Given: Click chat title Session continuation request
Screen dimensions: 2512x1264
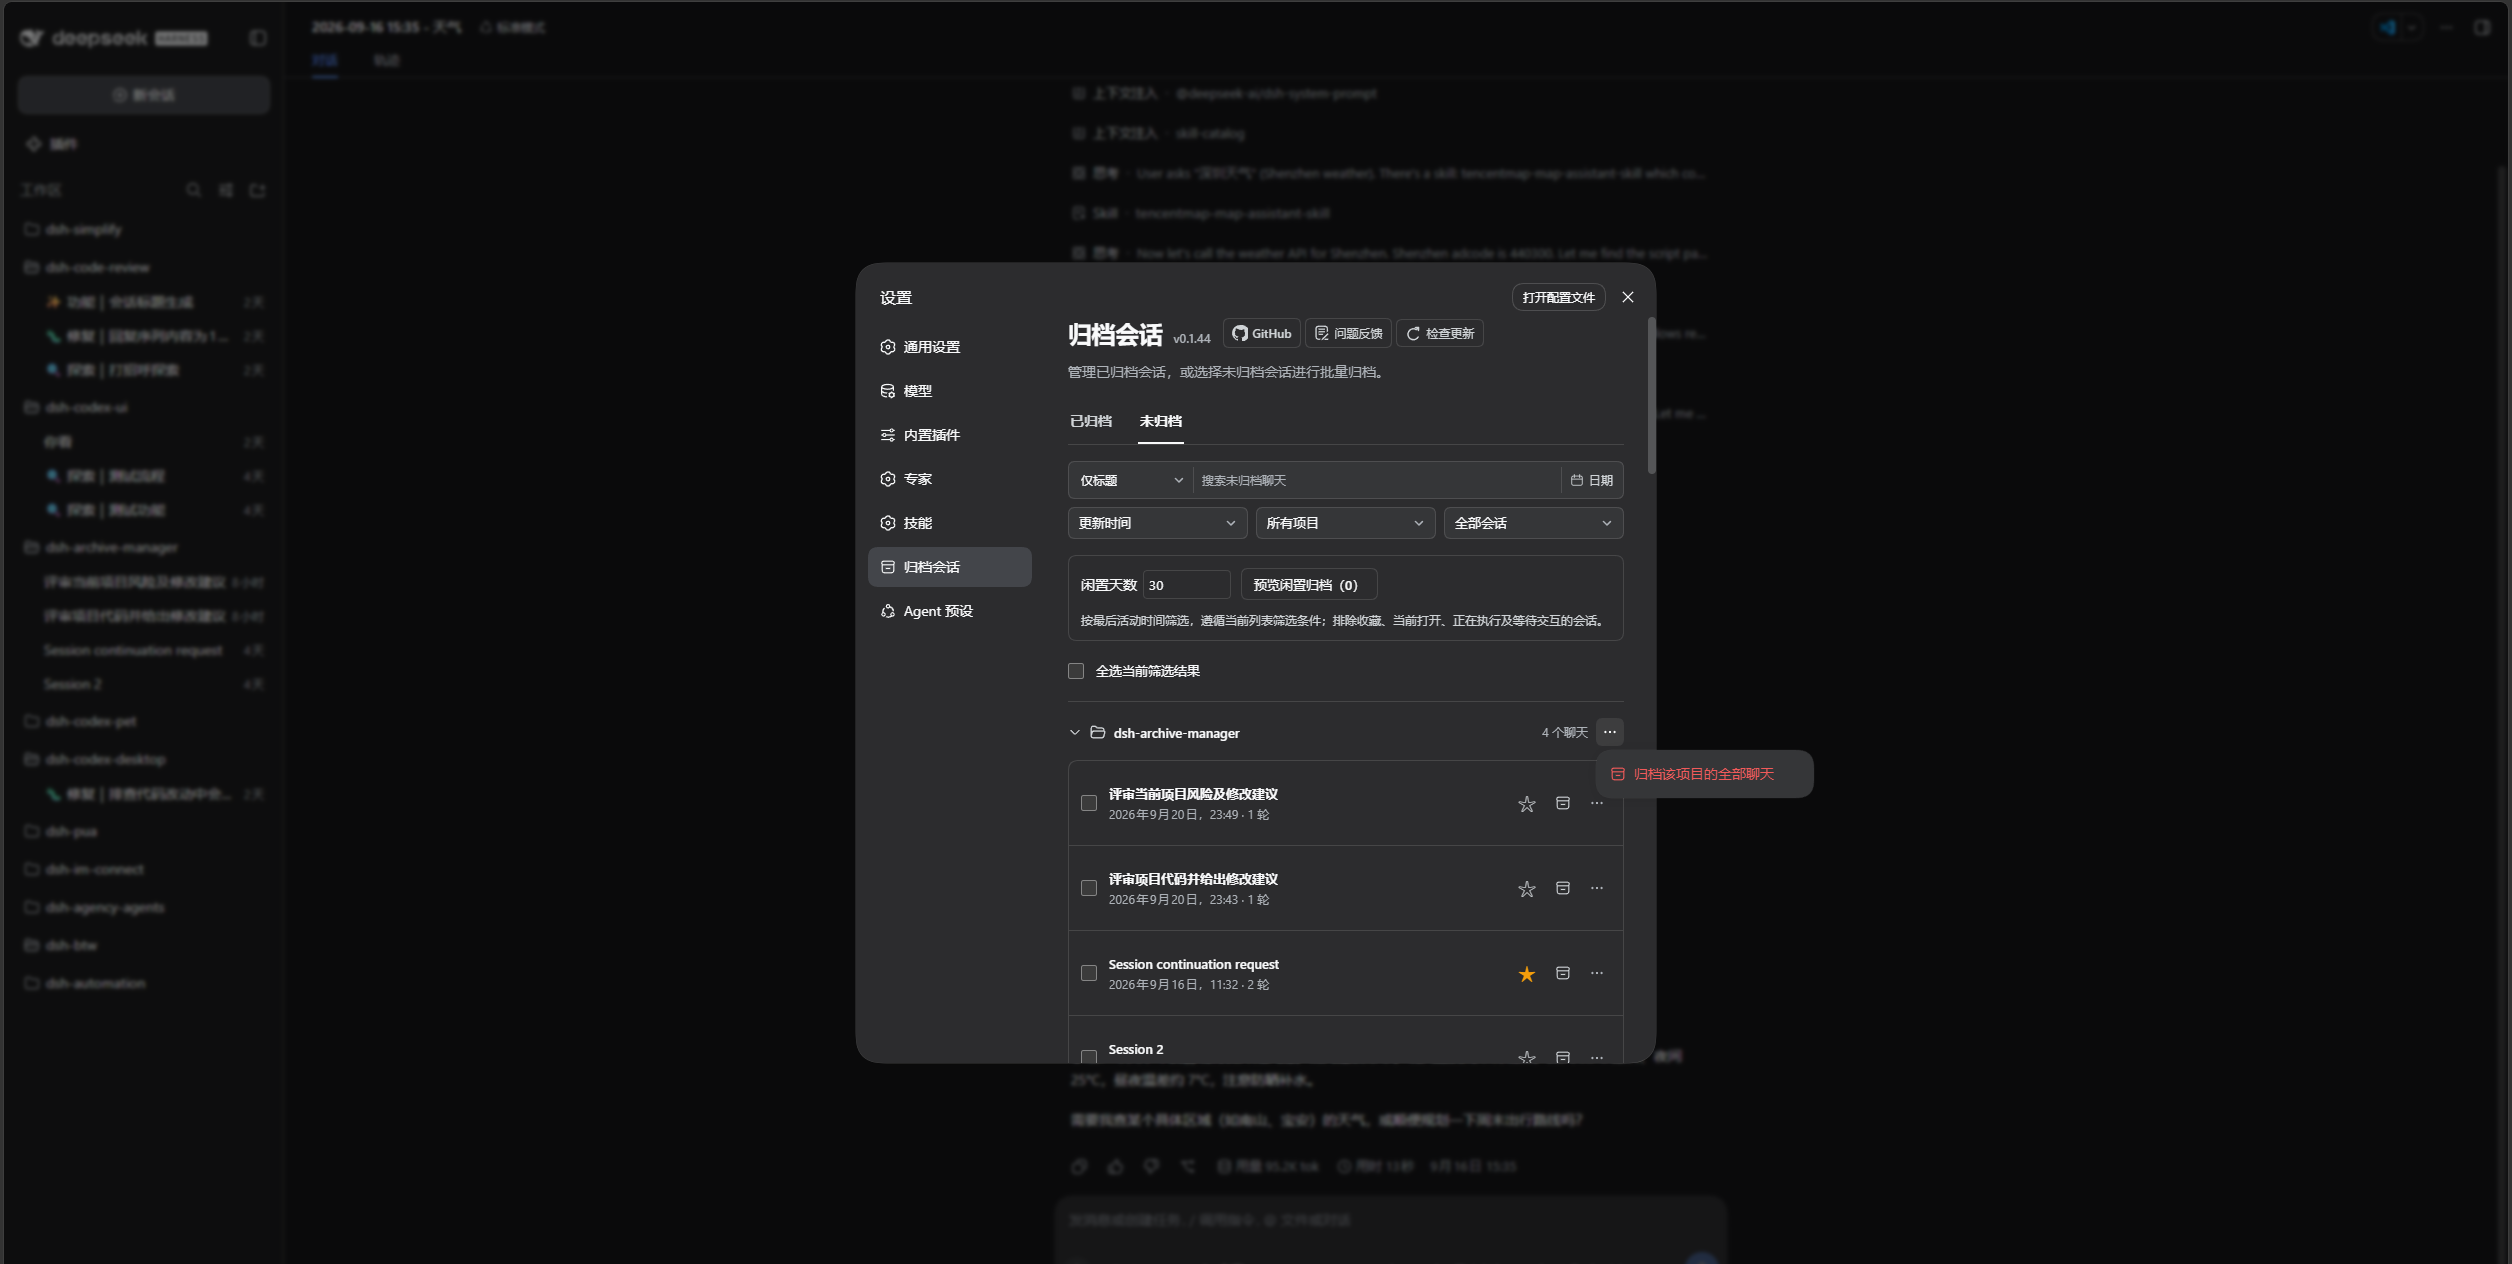Looking at the screenshot, I should click(x=1193, y=964).
